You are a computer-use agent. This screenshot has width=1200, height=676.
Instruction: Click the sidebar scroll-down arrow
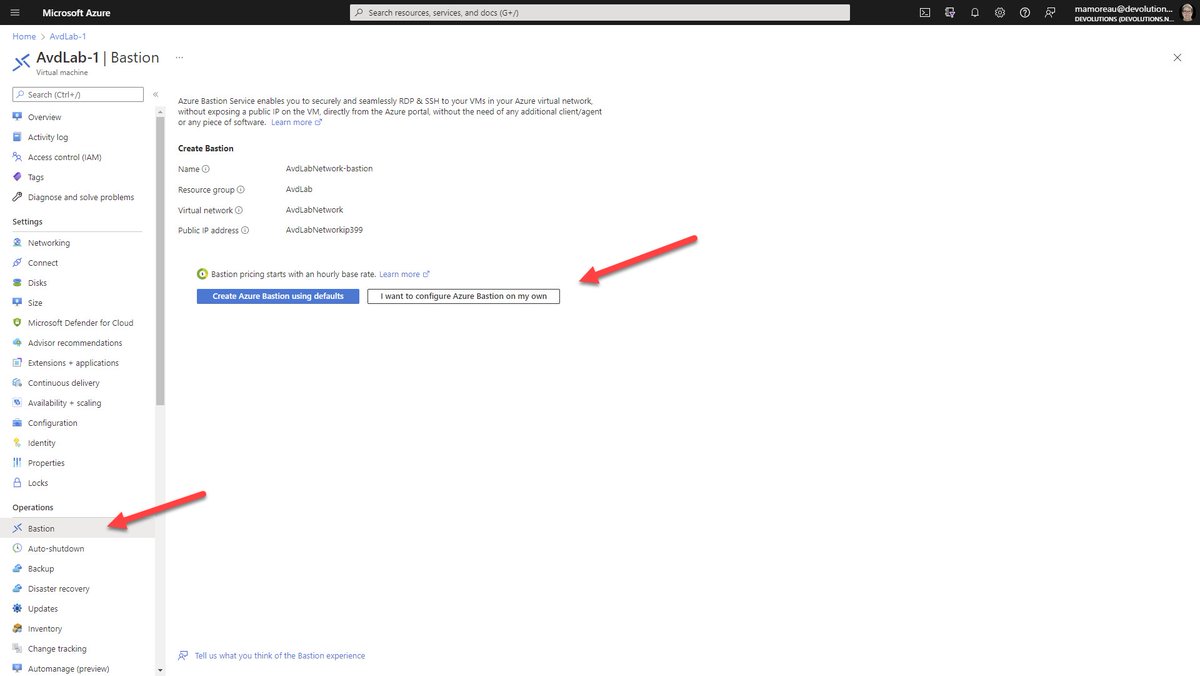(x=160, y=669)
